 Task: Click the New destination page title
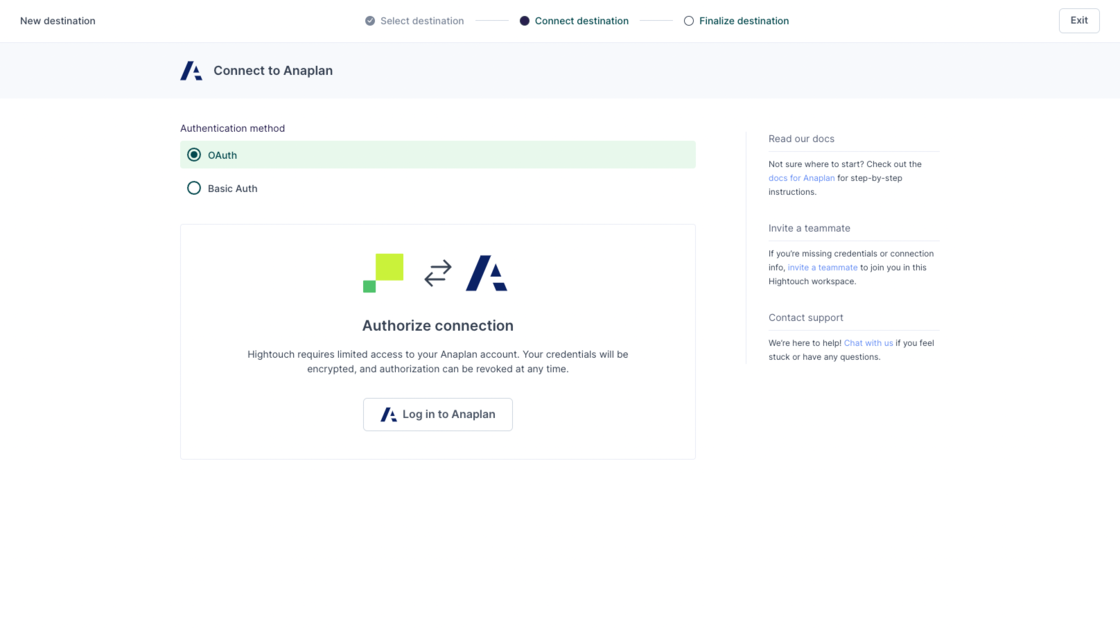coord(58,21)
